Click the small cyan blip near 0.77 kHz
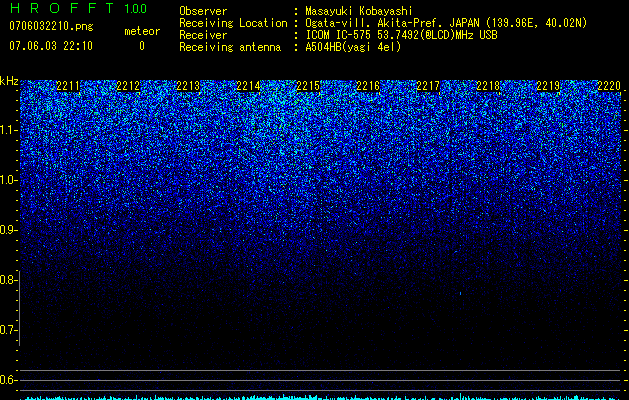This screenshot has height=400, width=629. [460, 294]
